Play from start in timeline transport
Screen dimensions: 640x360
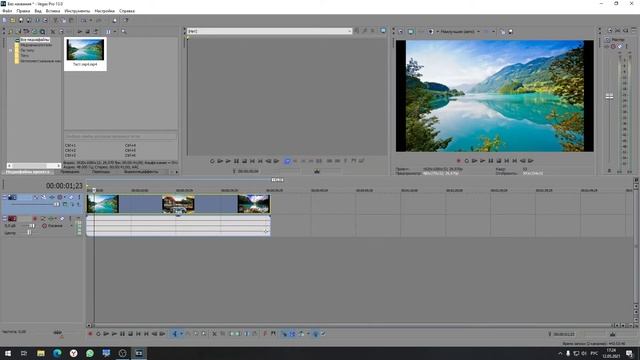(x=106, y=334)
